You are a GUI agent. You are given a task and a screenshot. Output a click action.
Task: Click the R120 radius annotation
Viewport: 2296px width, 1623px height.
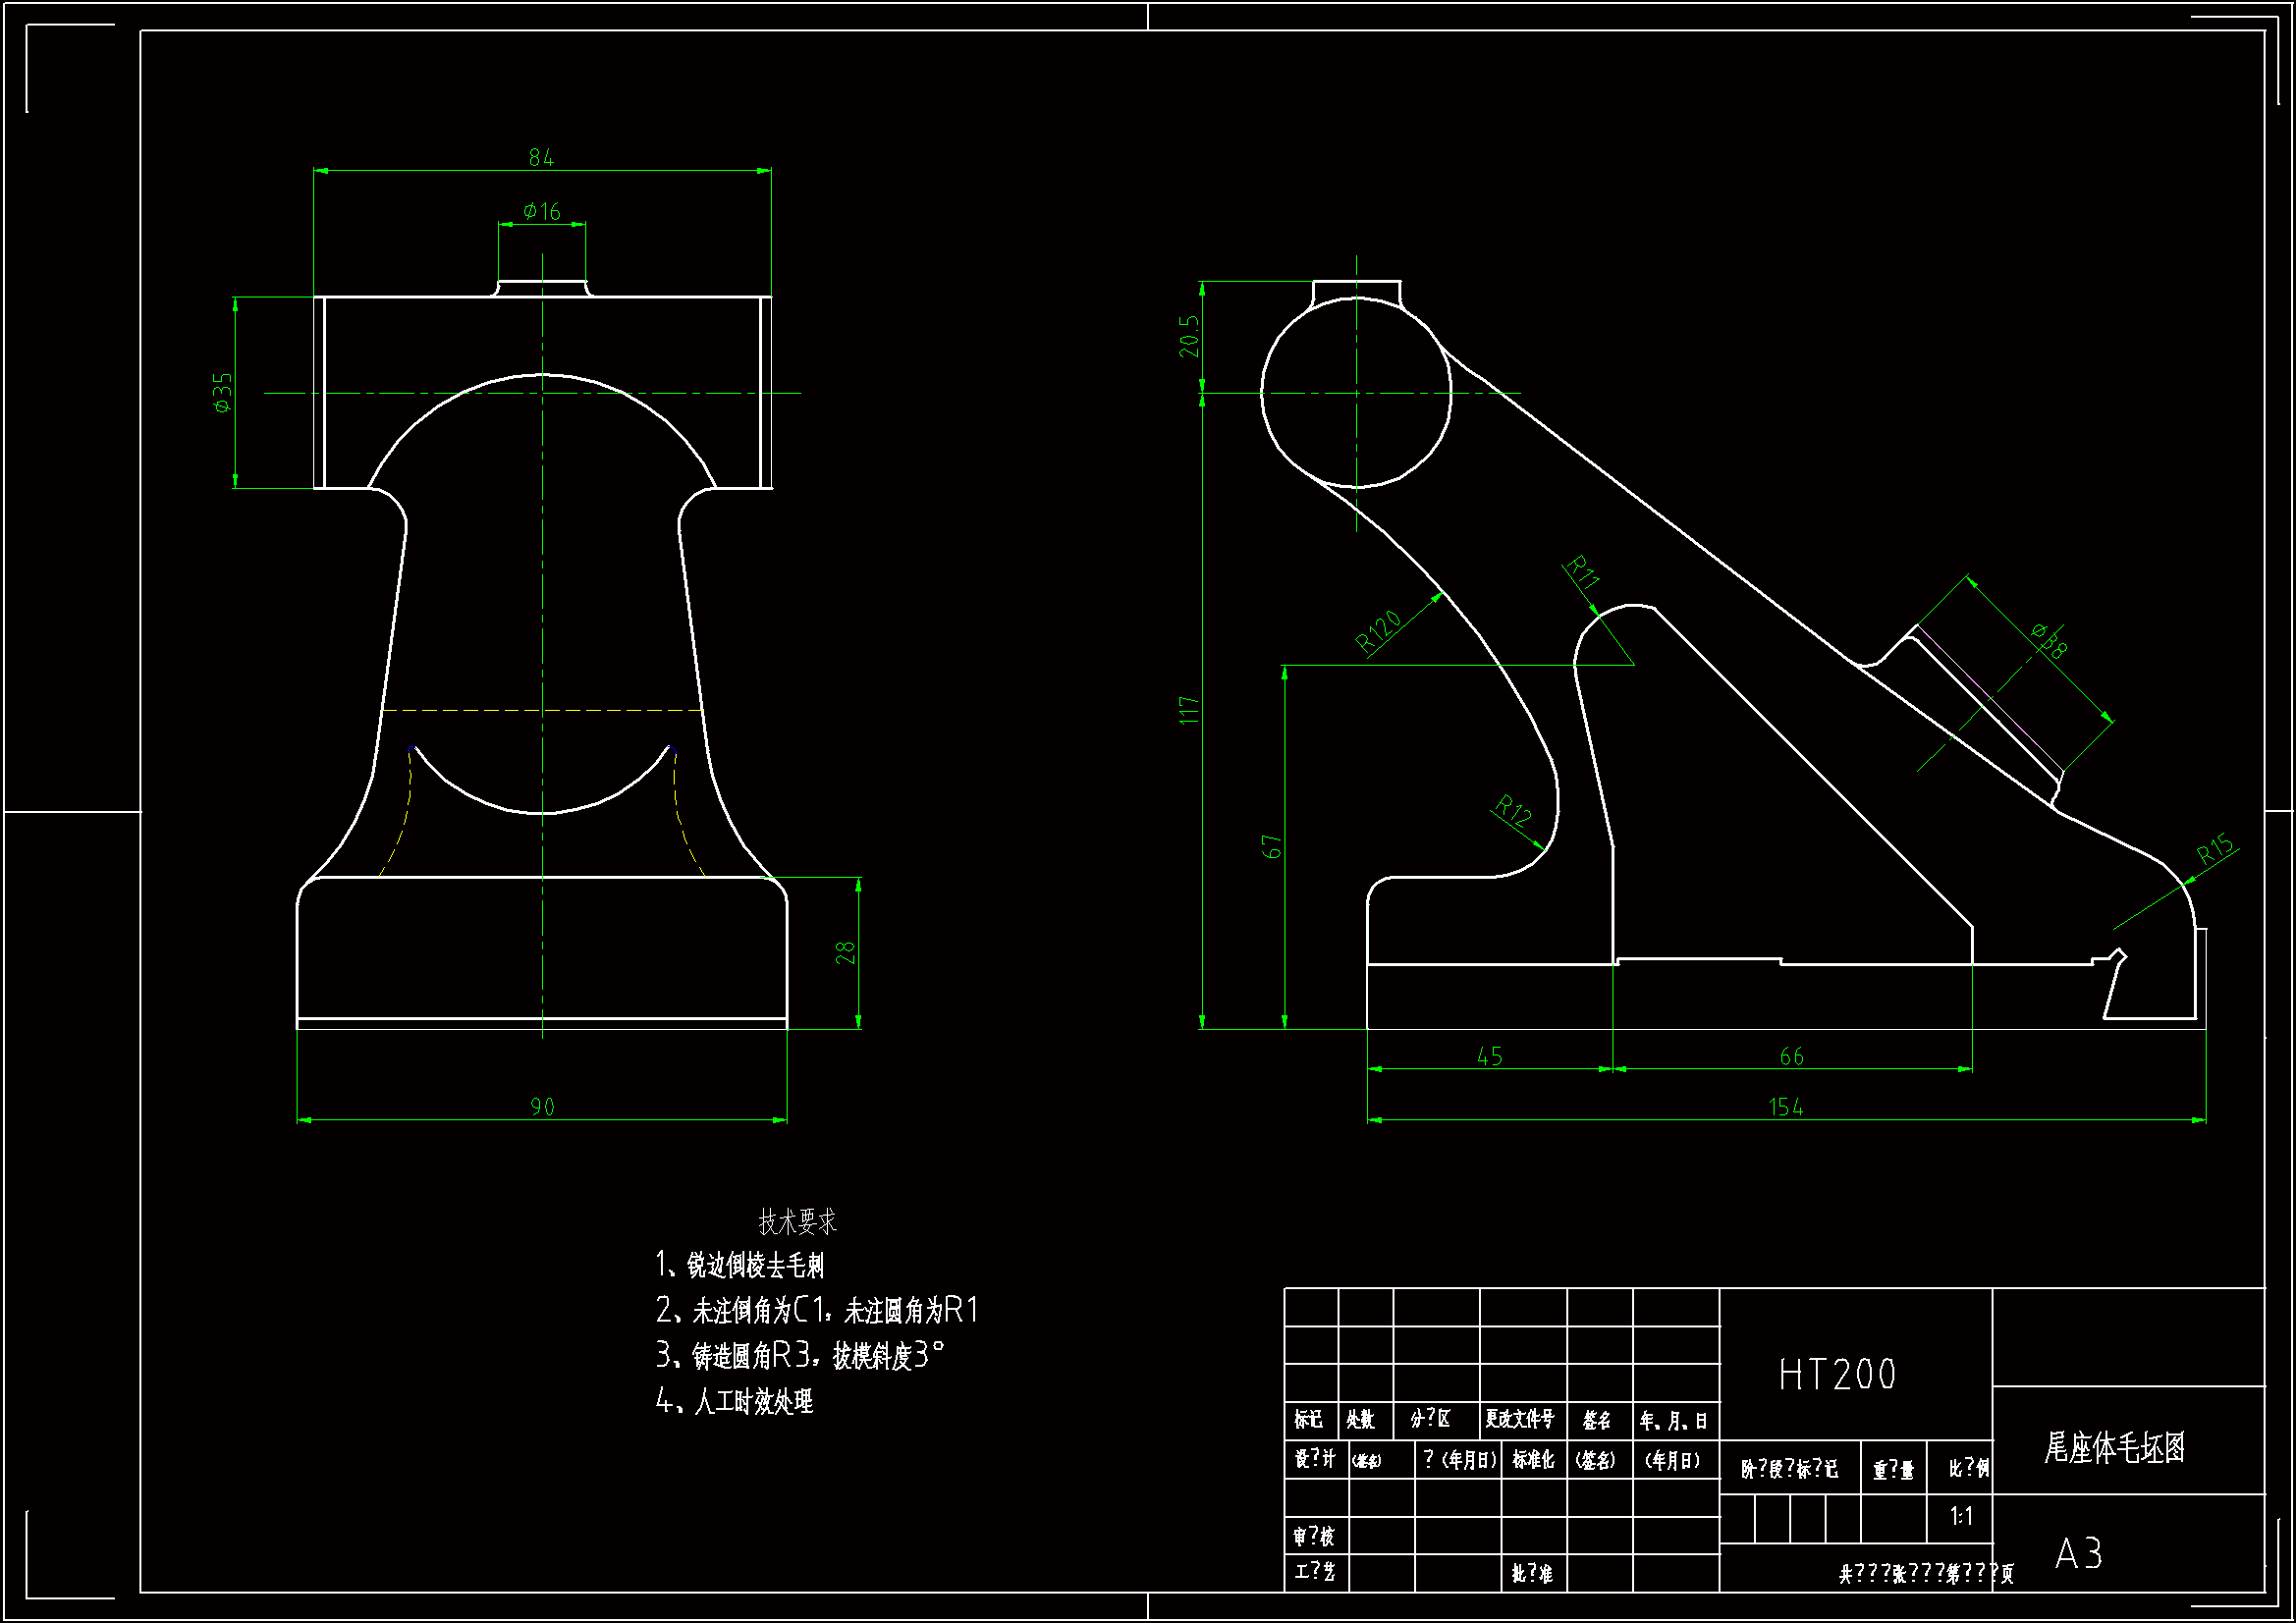1379,631
